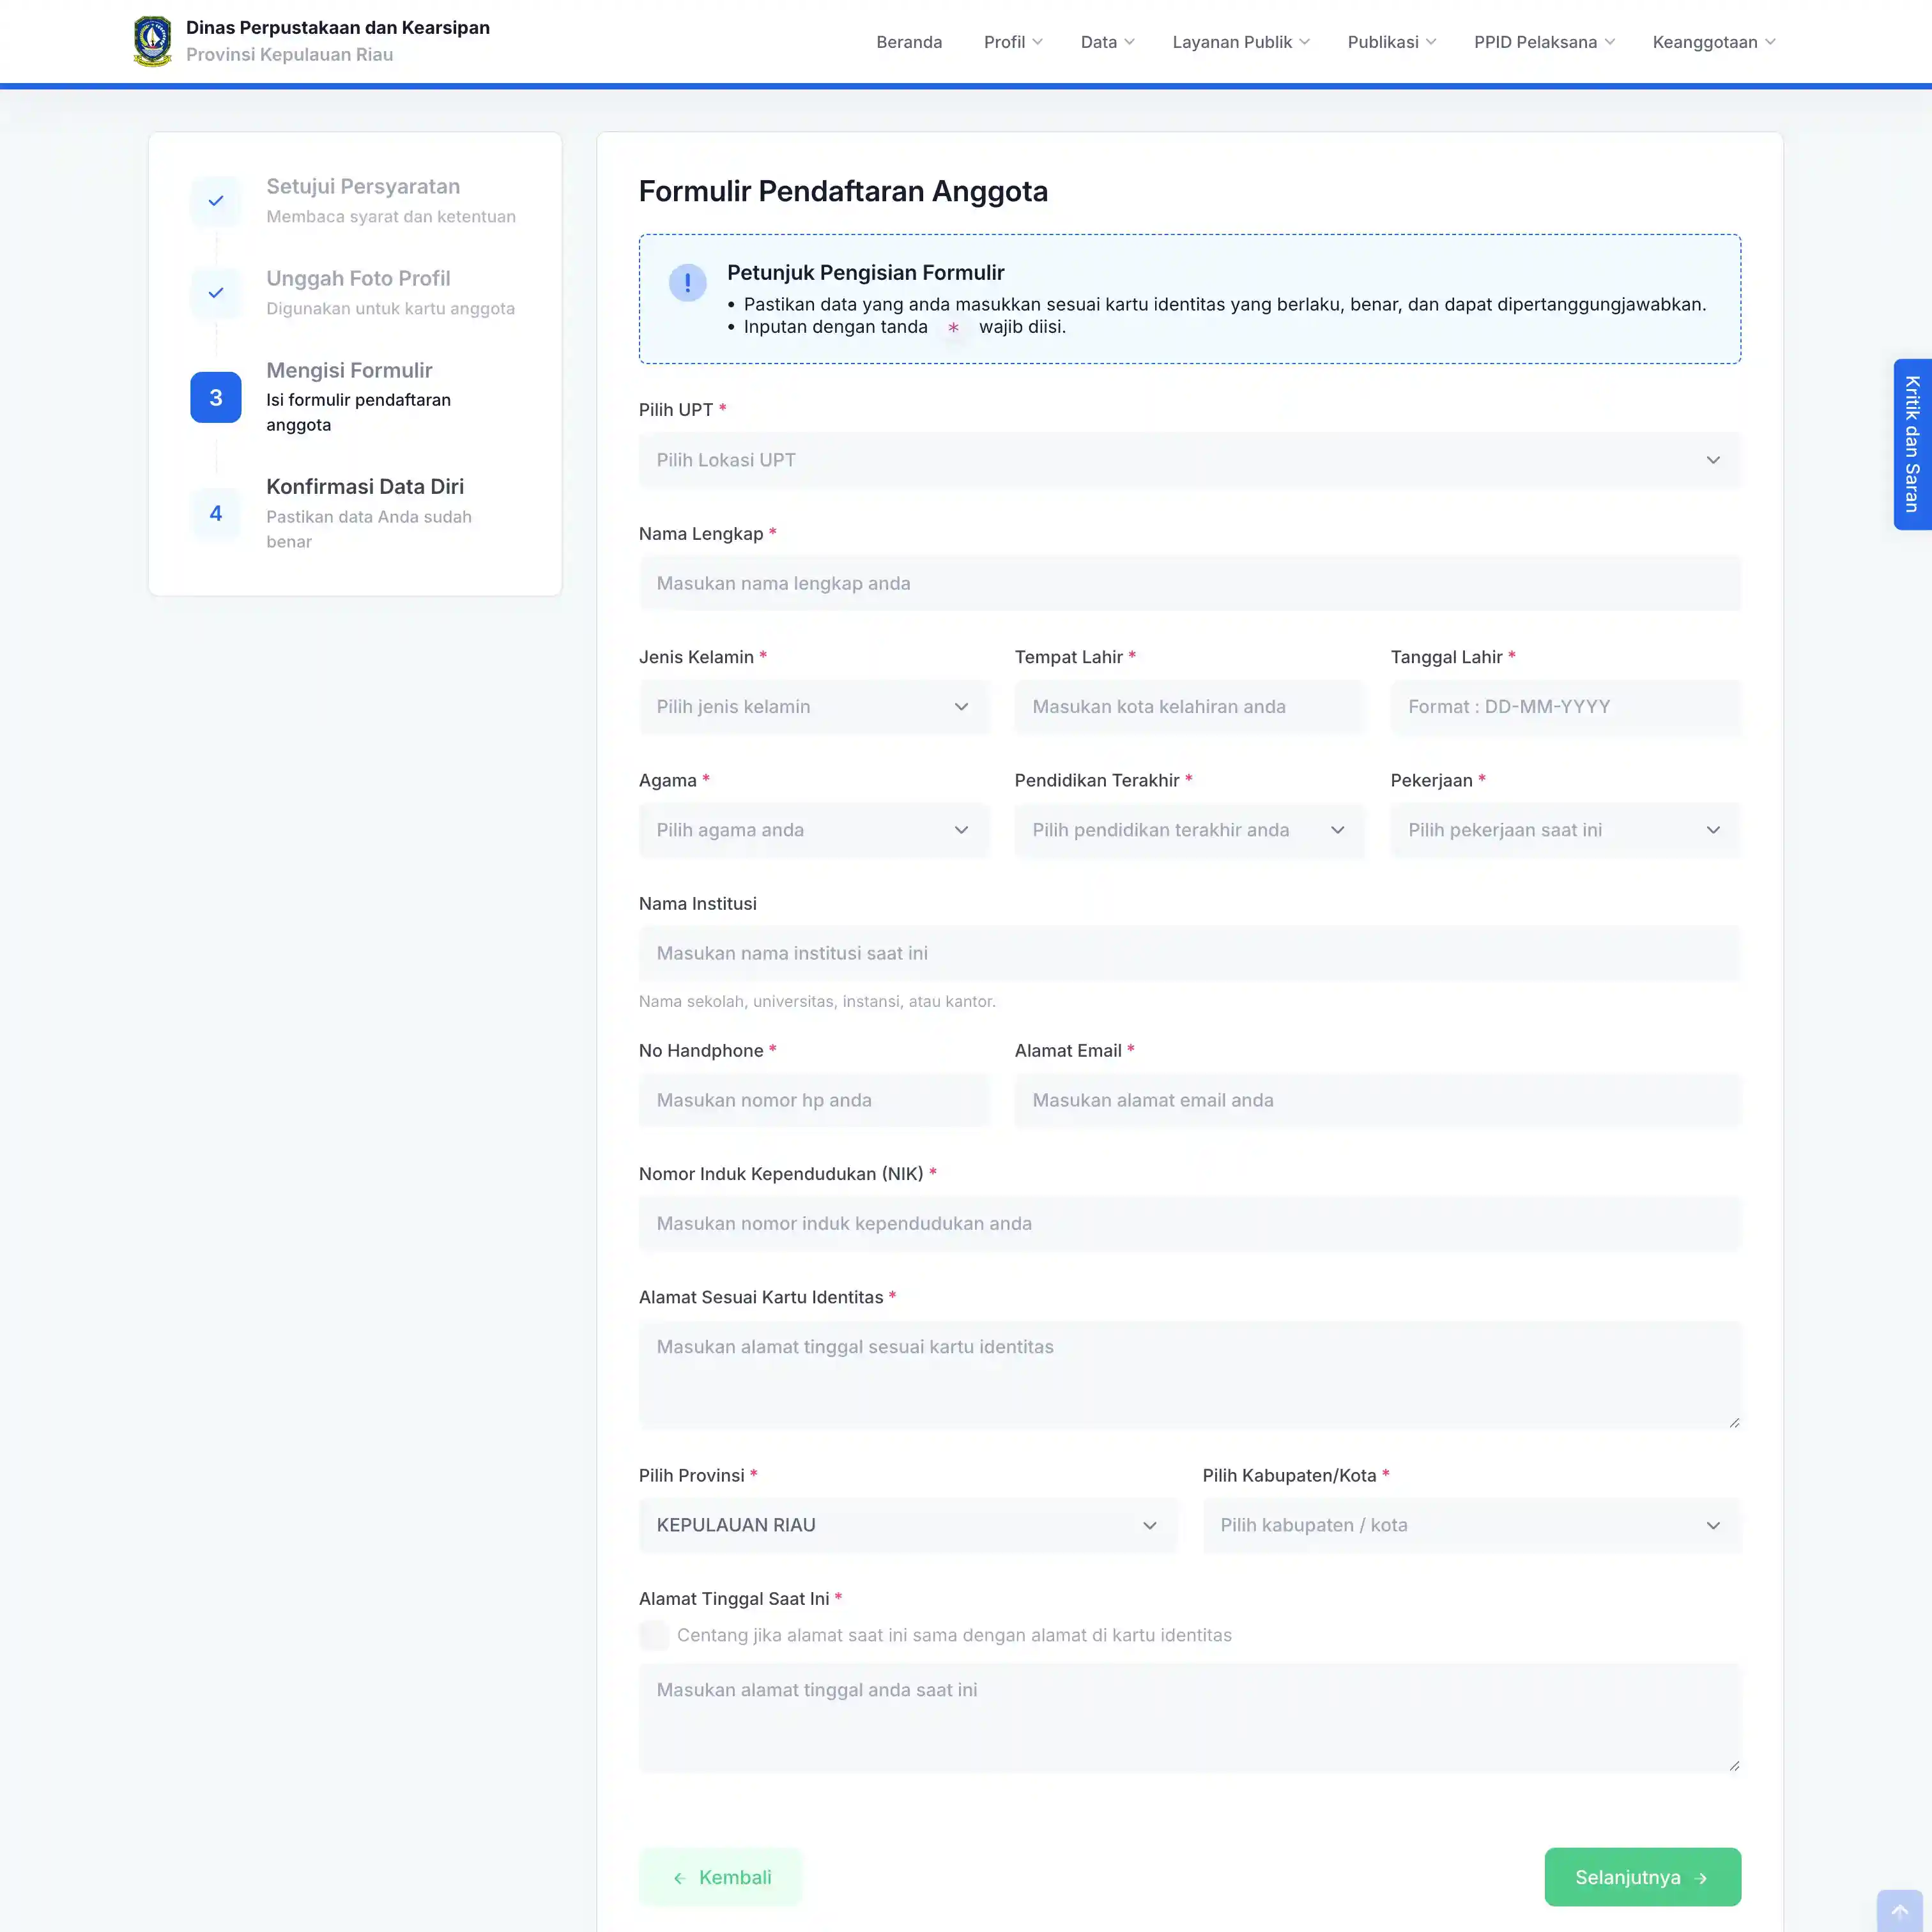Expand the Pilih pendidikan terakhir dropdown
The width and height of the screenshot is (1932, 1932).
pos(1189,830)
